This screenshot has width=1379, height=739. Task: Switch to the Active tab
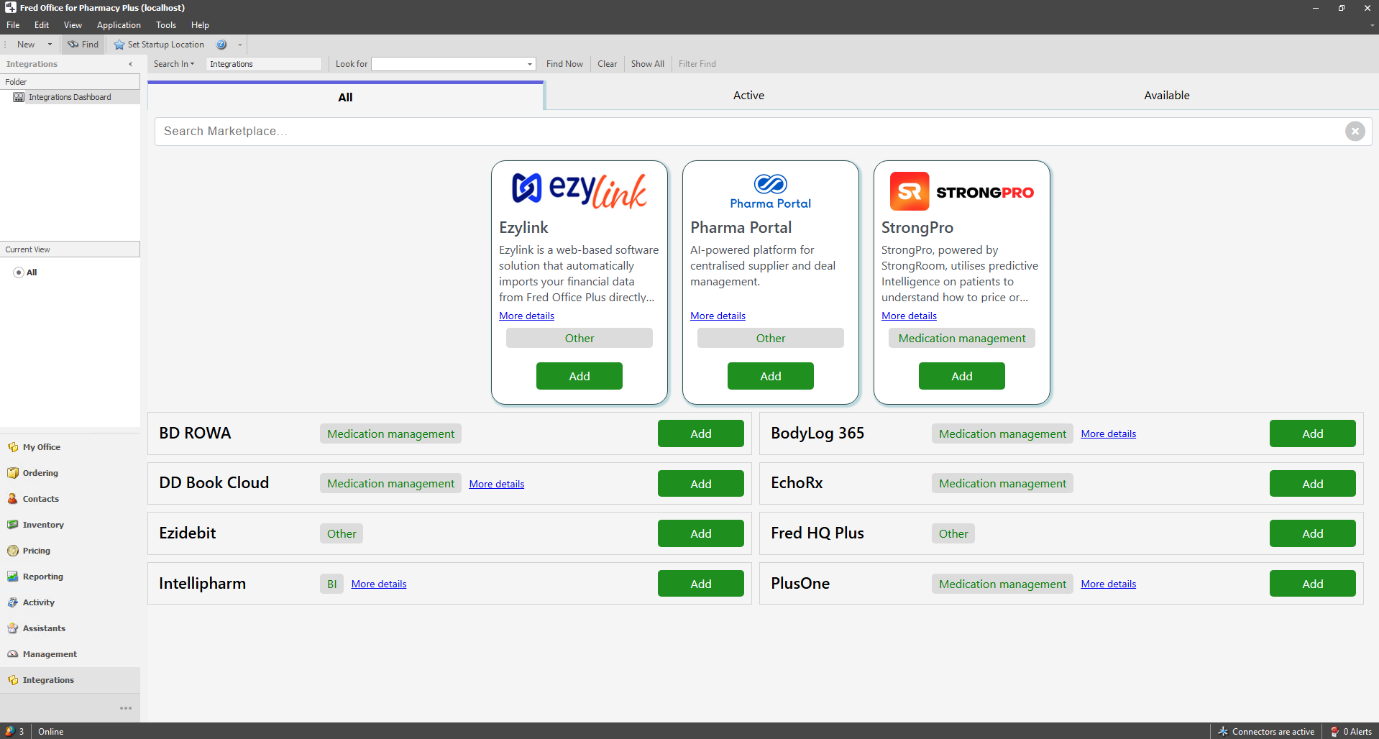[748, 96]
